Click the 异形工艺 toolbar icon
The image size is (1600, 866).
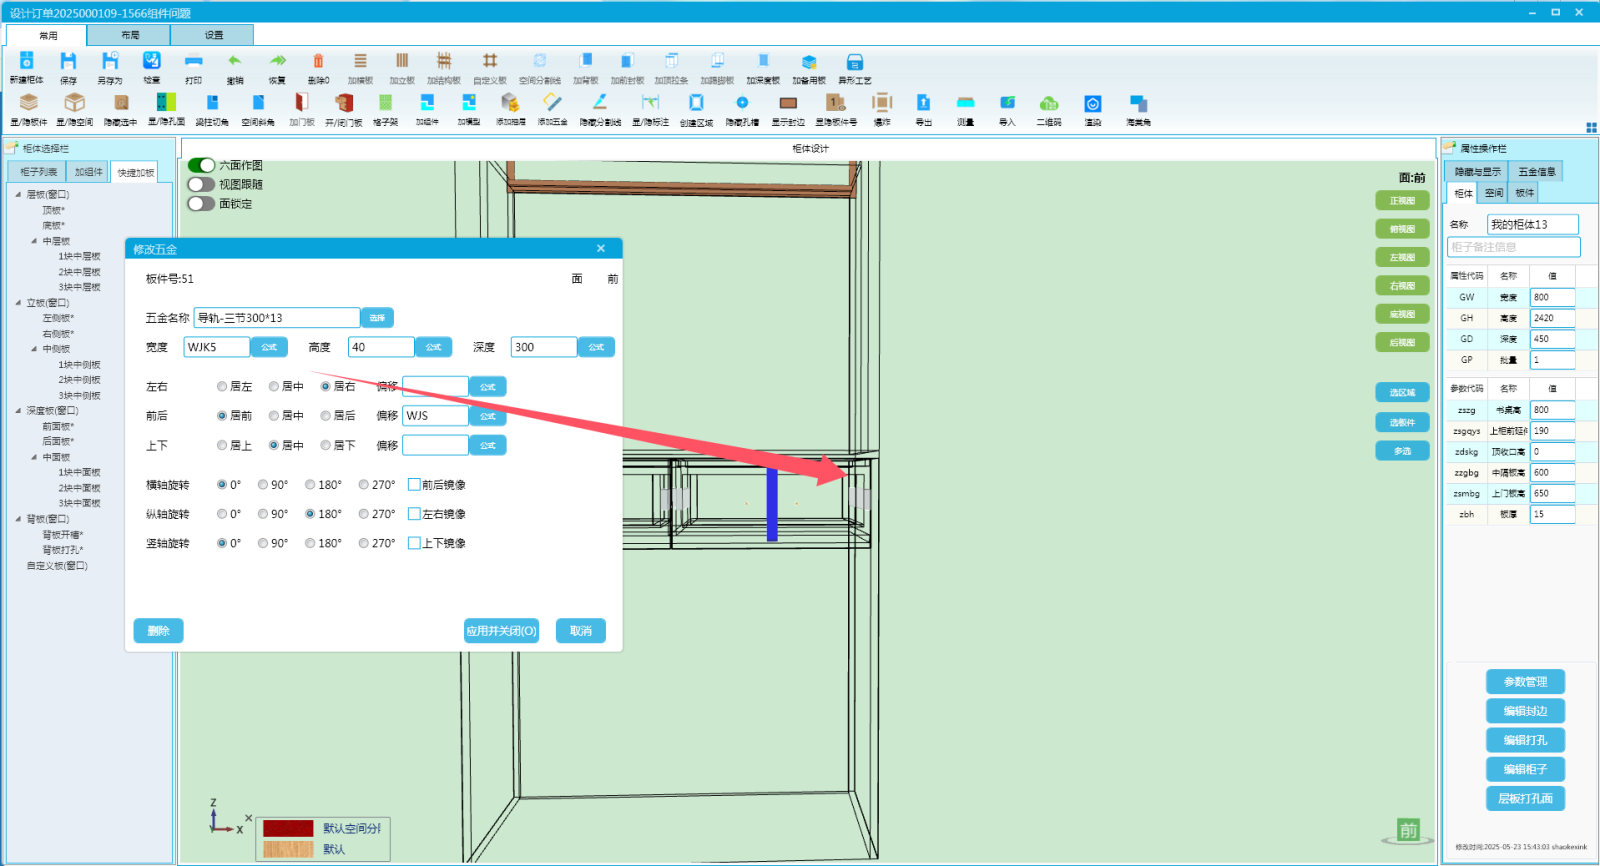coord(855,62)
